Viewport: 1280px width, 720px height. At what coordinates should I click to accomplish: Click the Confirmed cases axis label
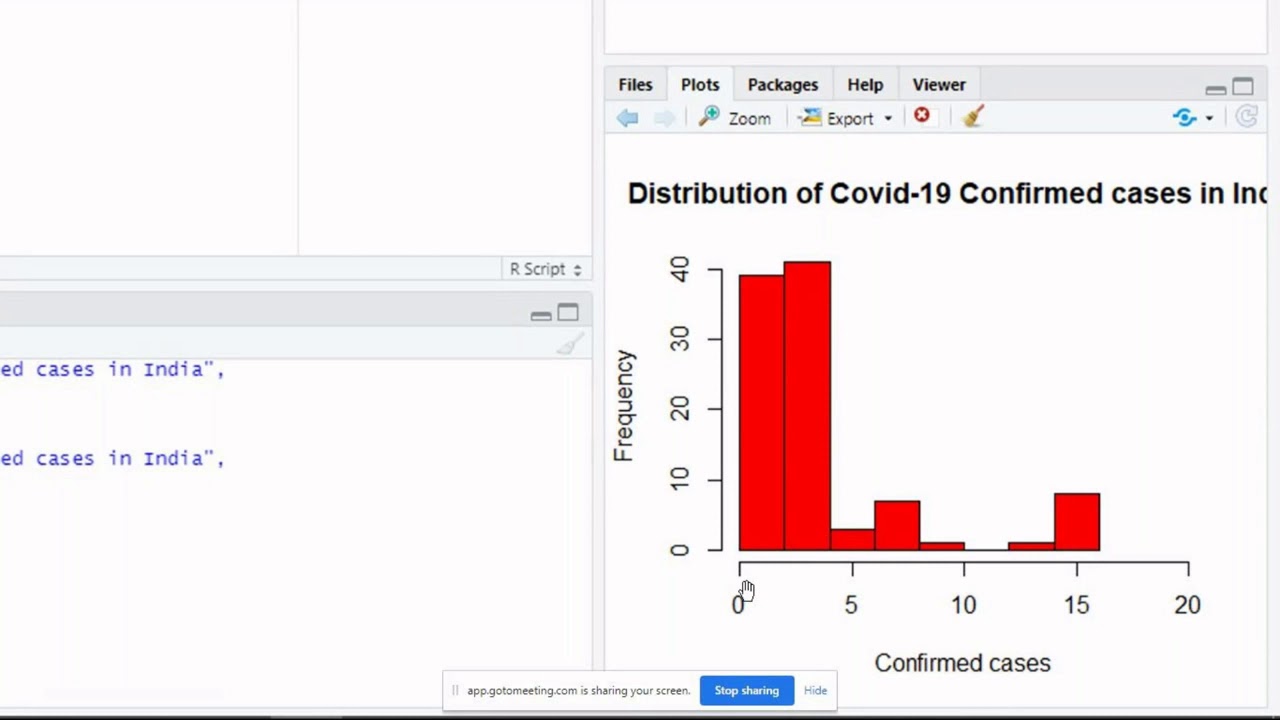pos(962,663)
